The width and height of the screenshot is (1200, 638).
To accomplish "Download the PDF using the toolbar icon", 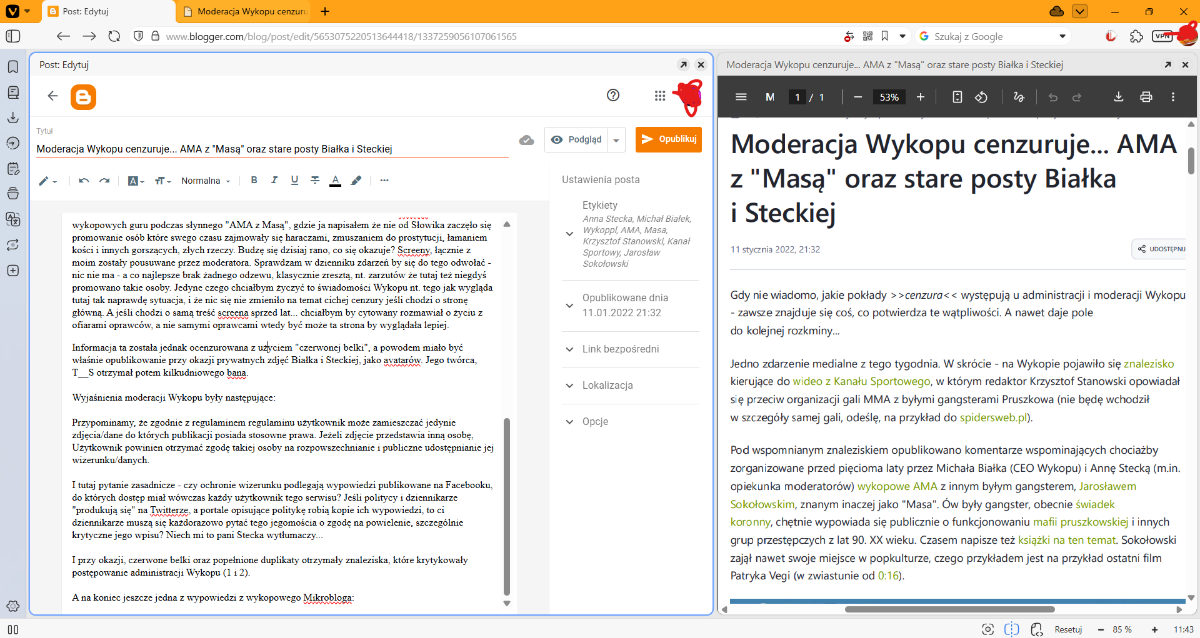I will tap(1118, 97).
